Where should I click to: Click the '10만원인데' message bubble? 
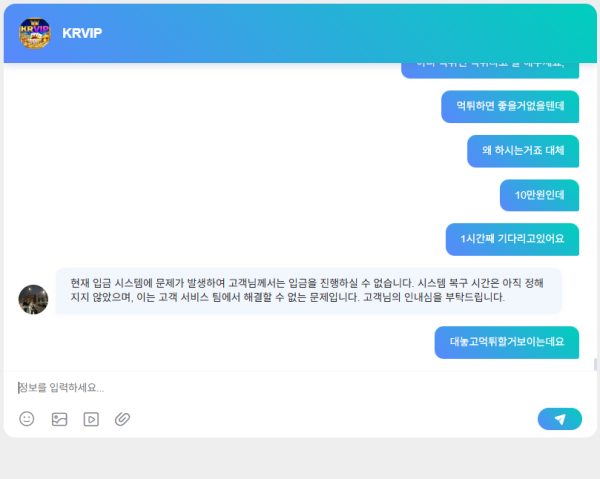pos(539,194)
